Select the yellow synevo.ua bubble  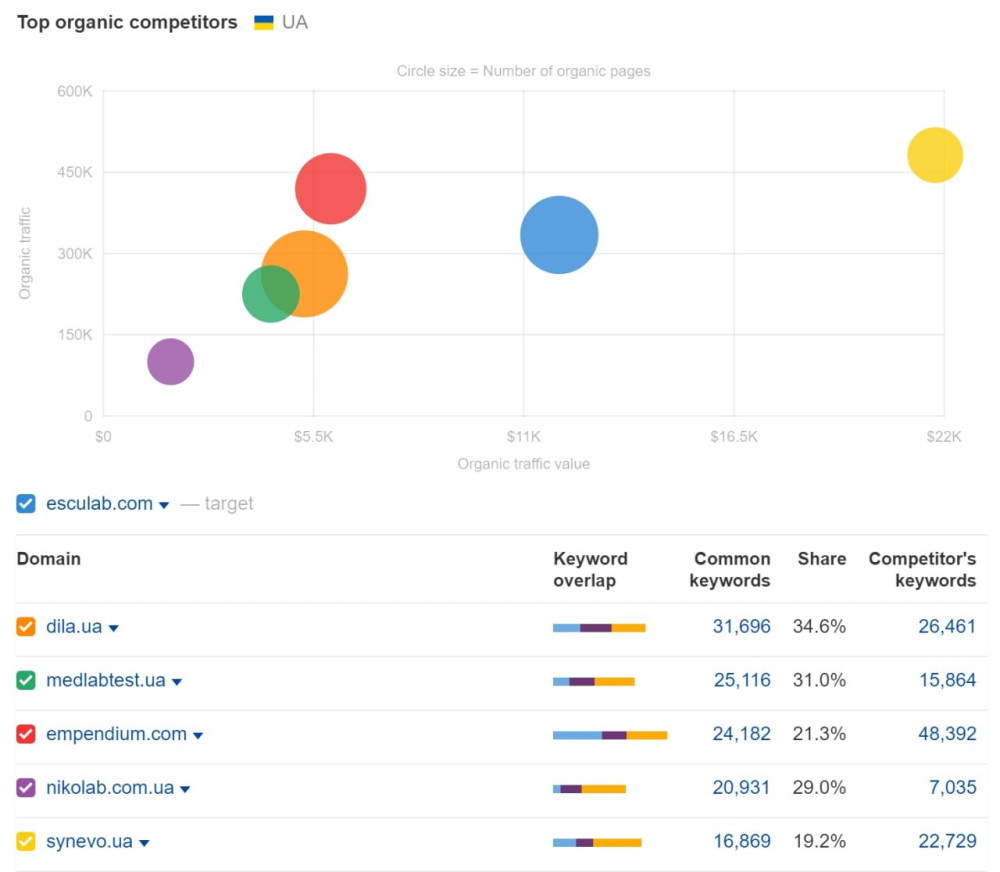[x=935, y=155]
